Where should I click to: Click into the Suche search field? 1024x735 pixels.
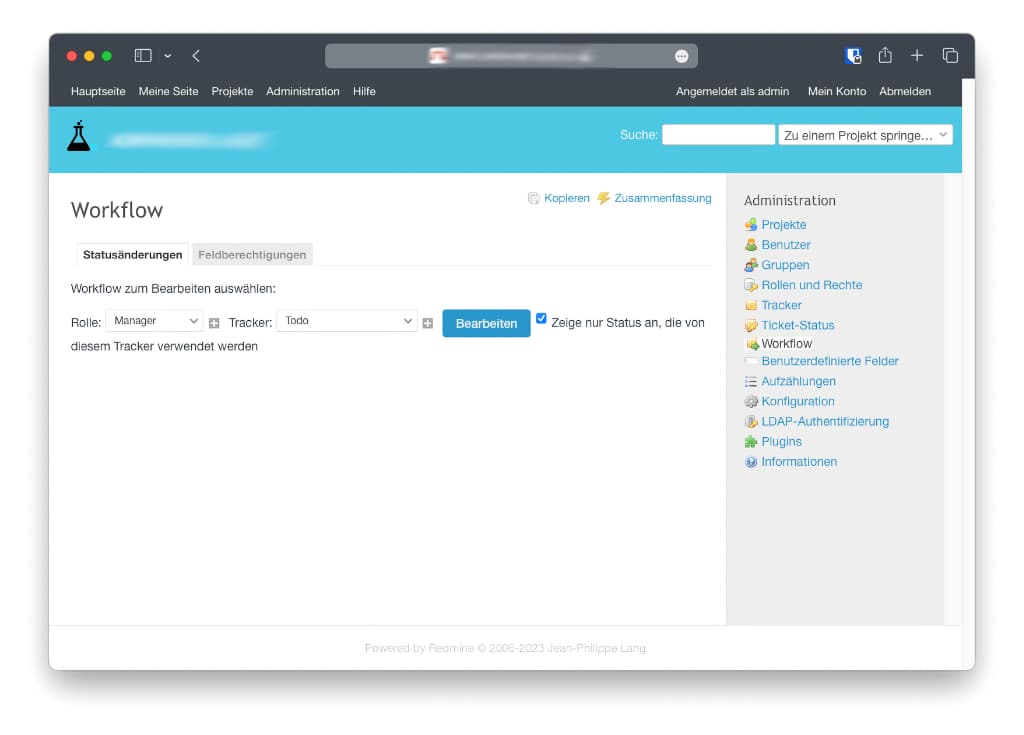point(718,135)
